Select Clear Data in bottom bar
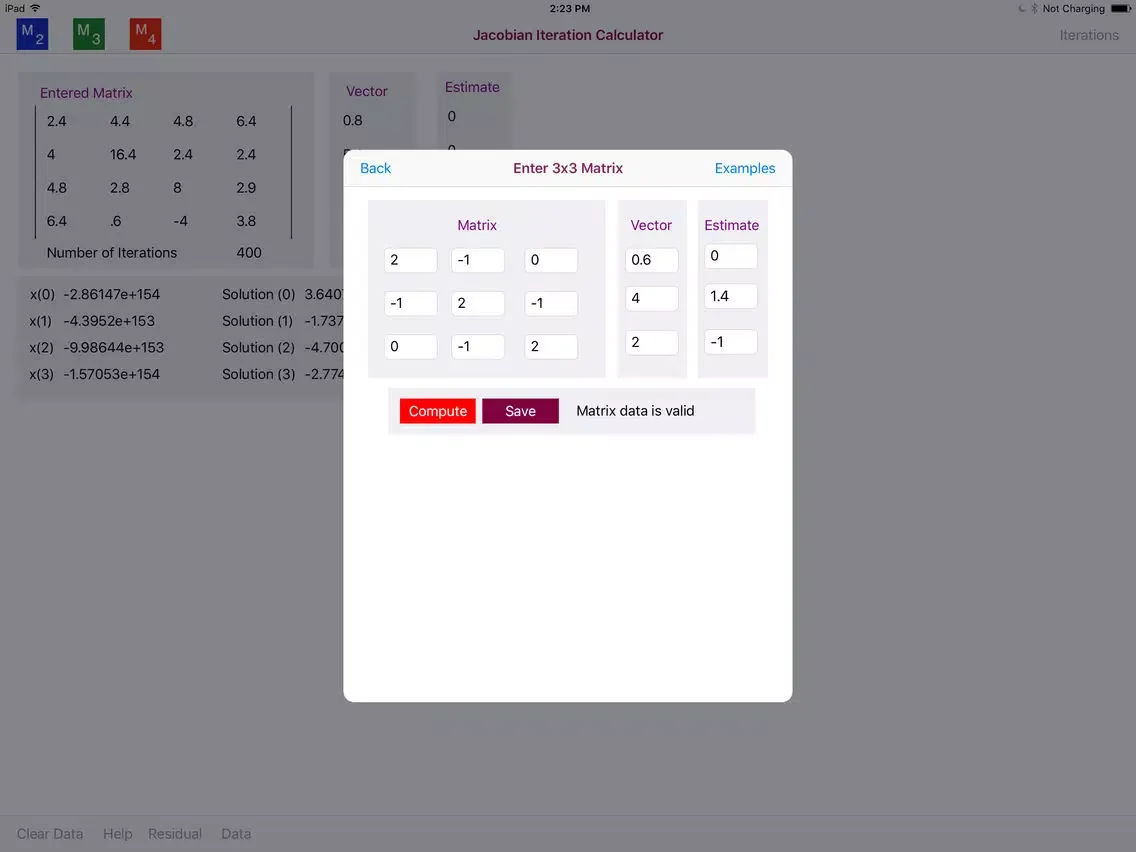Viewport: 1136px width, 852px height. coord(50,834)
